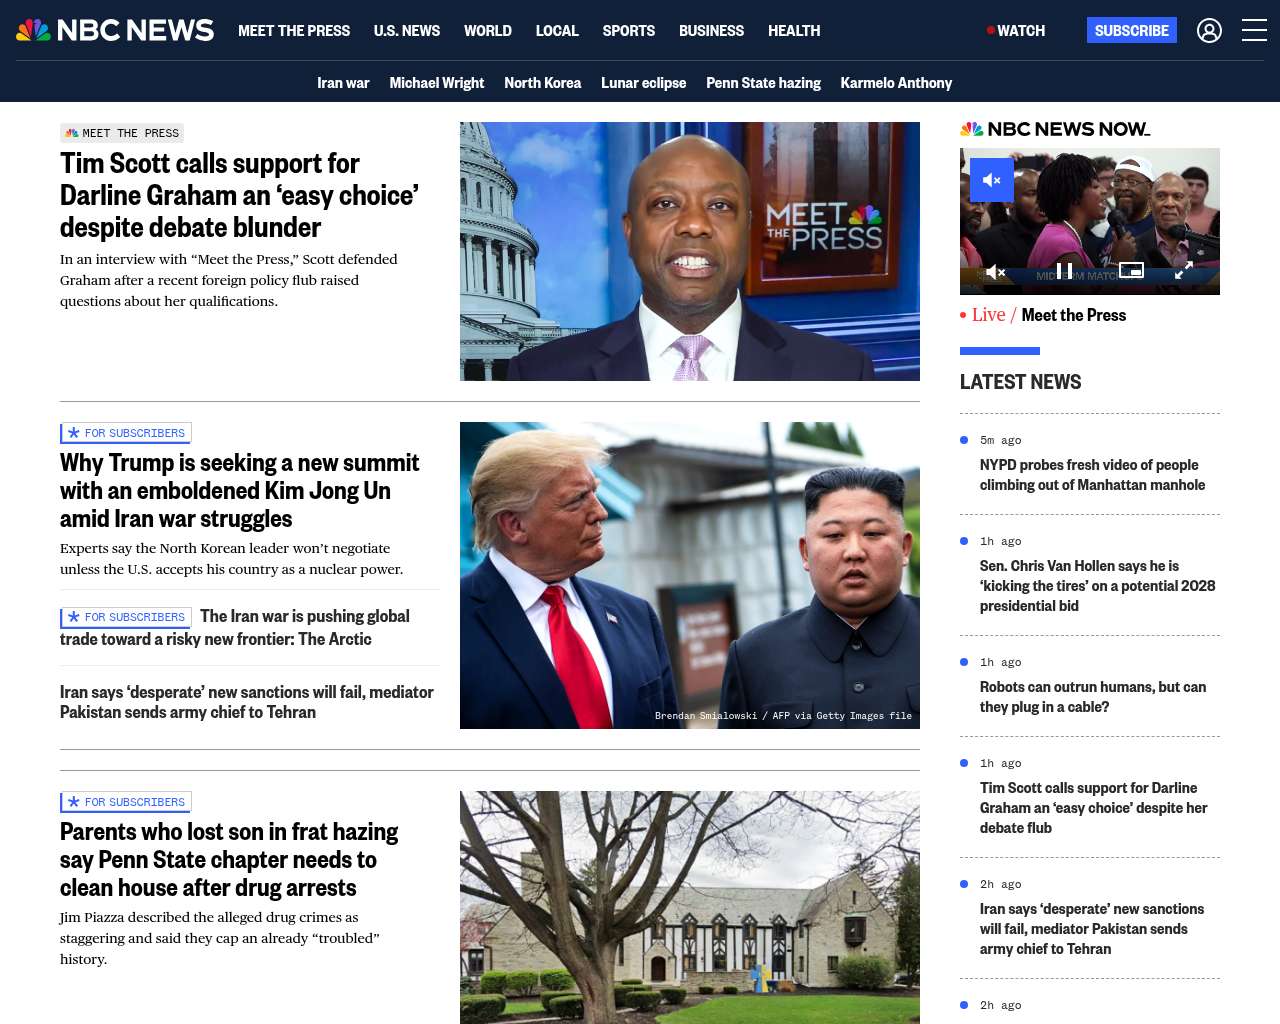The width and height of the screenshot is (1280, 1024).
Task: Click the Latest News heading
Action: 1020,382
